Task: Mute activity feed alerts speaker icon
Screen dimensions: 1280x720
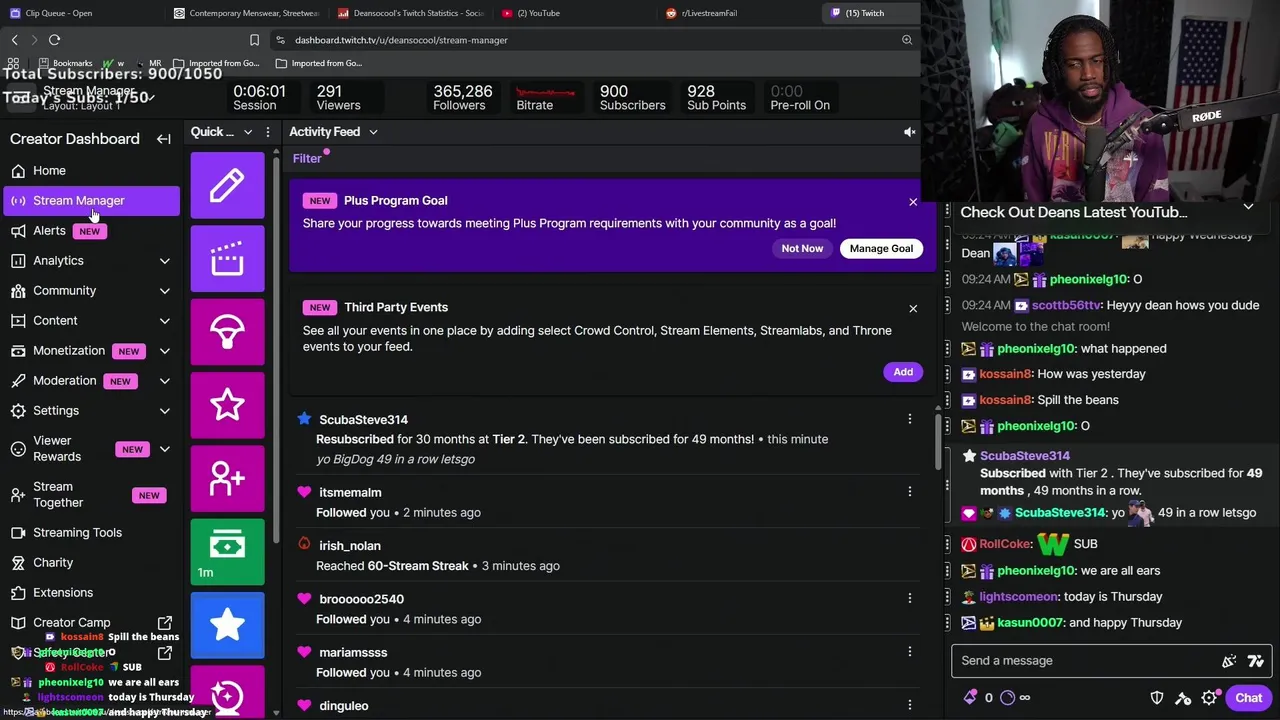Action: 909,132
